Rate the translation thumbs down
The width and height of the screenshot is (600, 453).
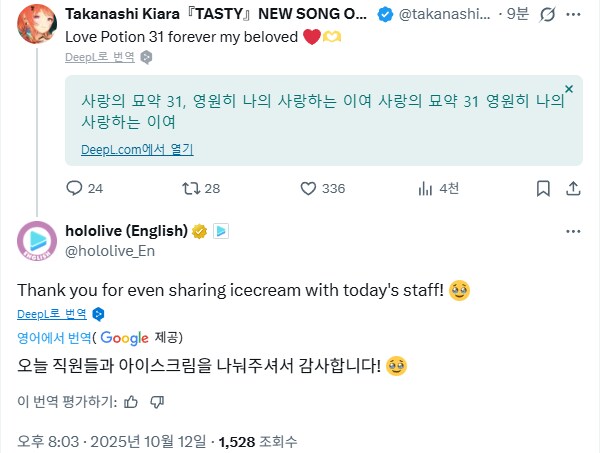pos(156,402)
